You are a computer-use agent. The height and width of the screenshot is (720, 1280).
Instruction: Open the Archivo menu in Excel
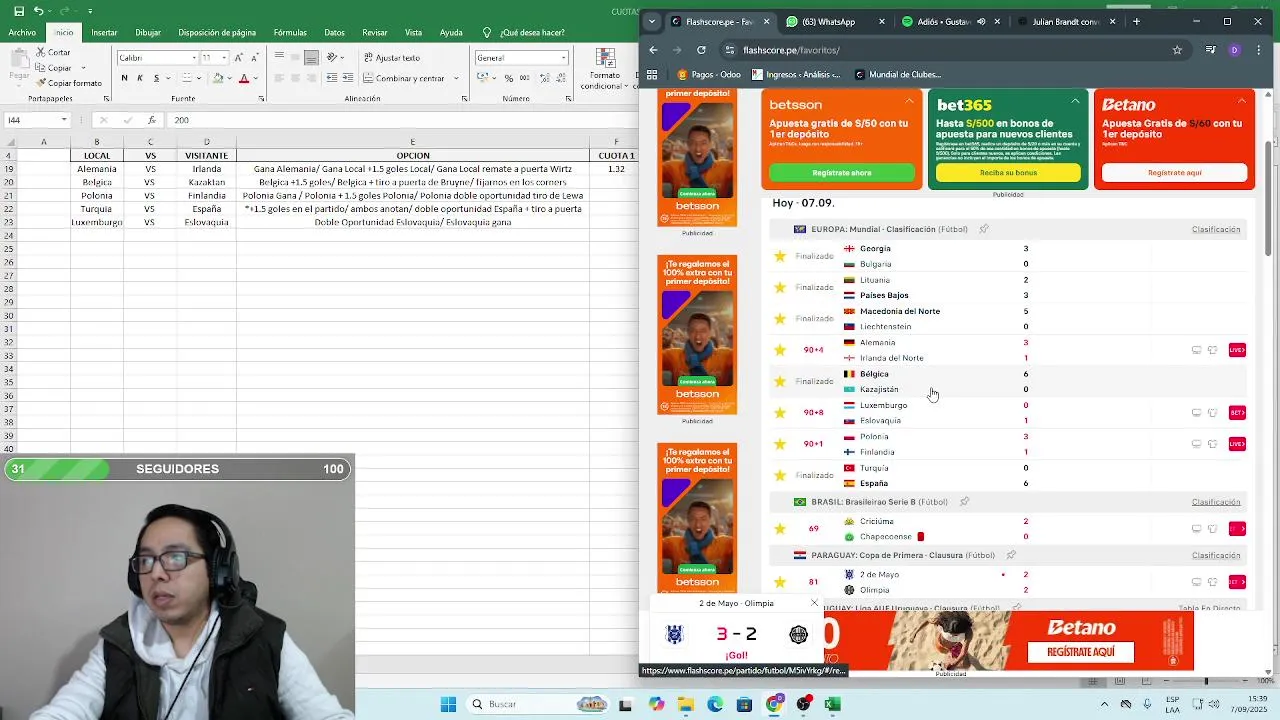(x=22, y=32)
